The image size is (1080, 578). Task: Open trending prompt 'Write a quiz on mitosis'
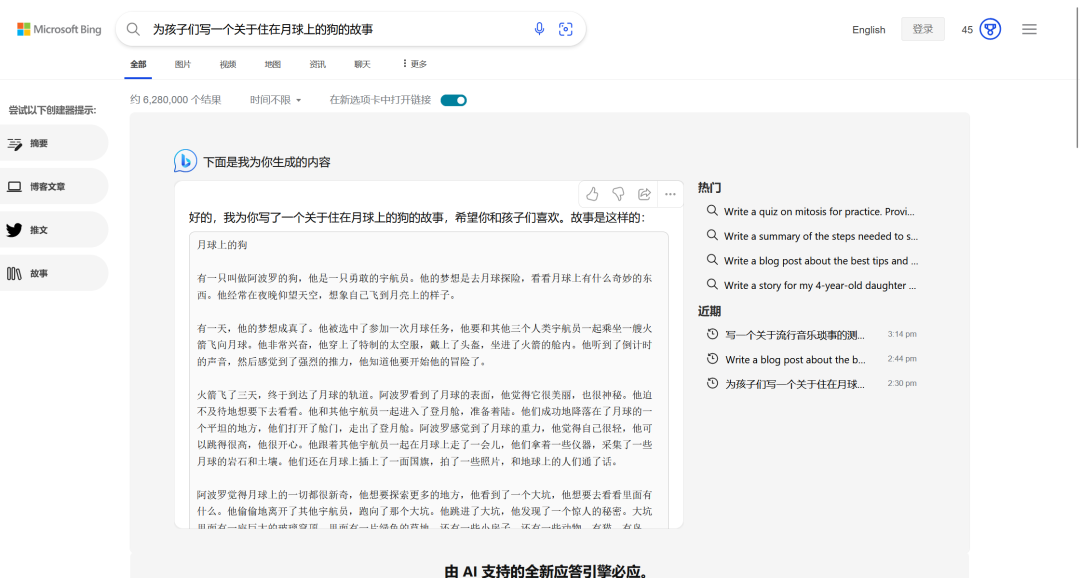click(x=818, y=212)
